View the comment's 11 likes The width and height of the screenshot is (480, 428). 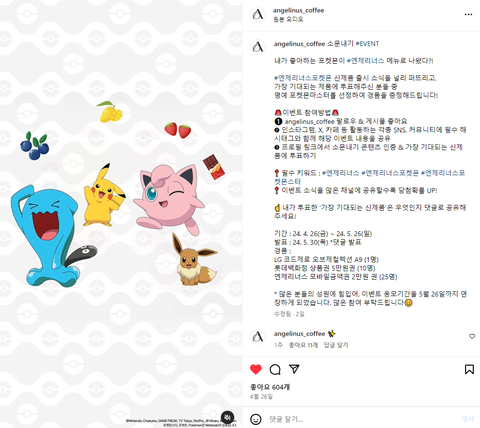tap(303, 345)
